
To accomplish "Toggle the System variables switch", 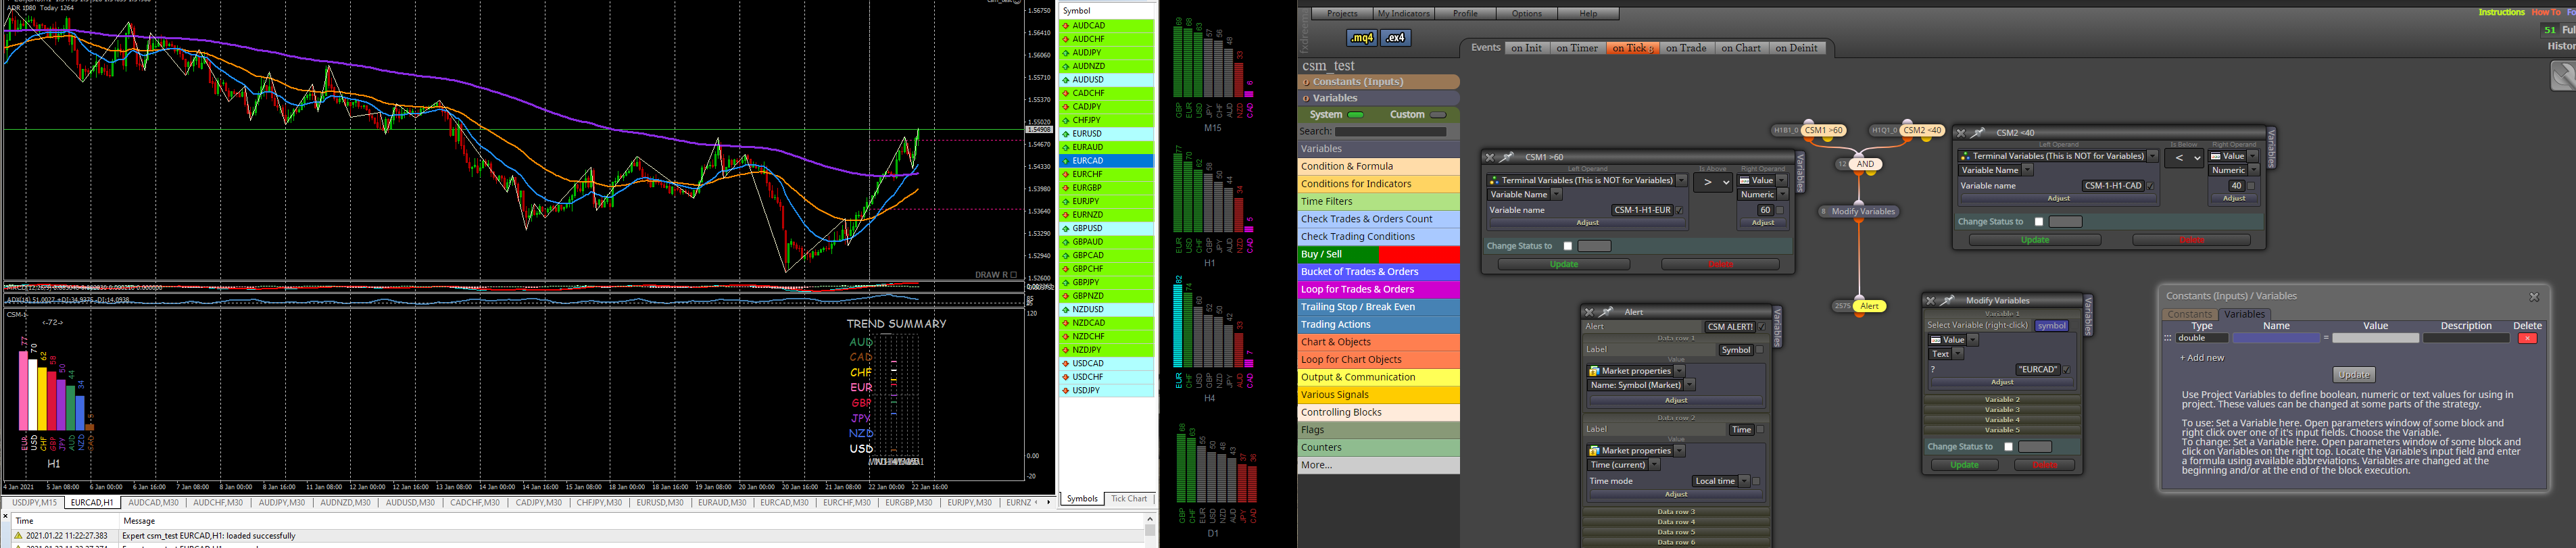I will (1356, 115).
